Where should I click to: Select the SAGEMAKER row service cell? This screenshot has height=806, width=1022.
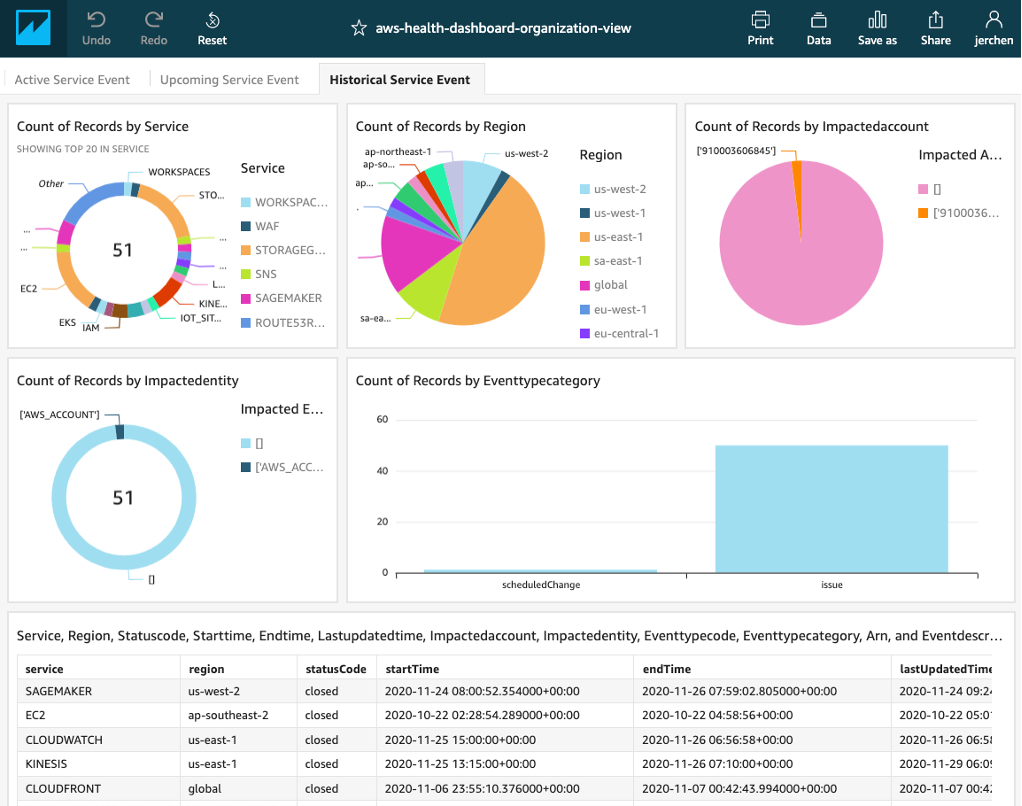58,692
